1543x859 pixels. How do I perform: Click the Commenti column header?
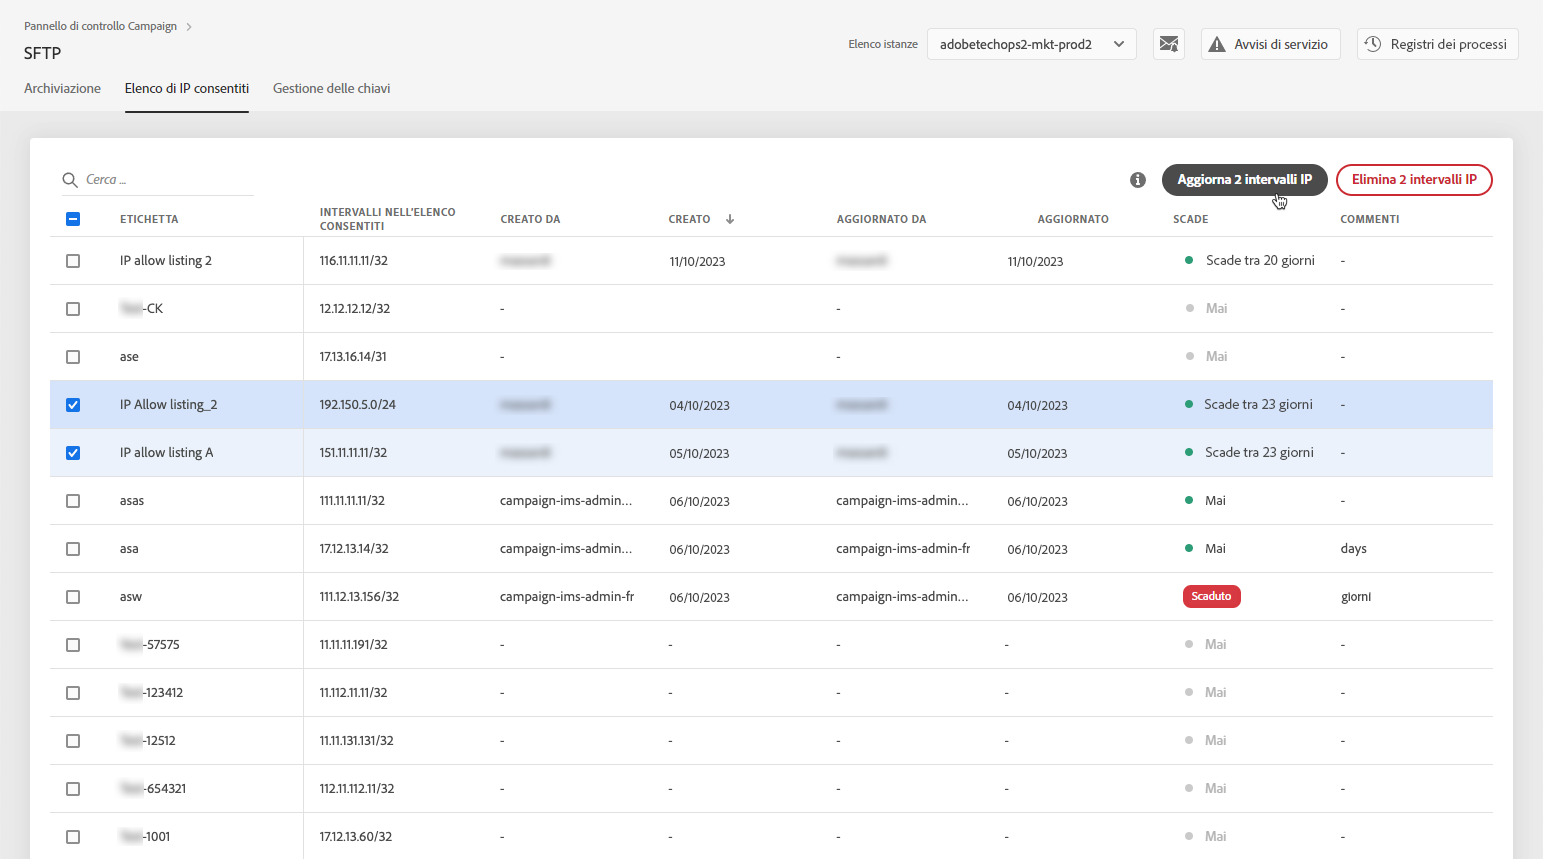[x=1370, y=219]
